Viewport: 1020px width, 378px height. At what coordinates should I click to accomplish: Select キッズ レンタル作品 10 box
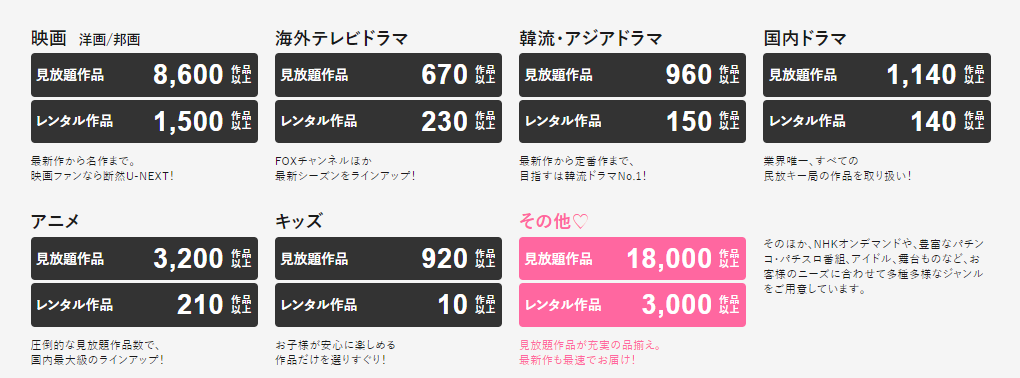388,305
